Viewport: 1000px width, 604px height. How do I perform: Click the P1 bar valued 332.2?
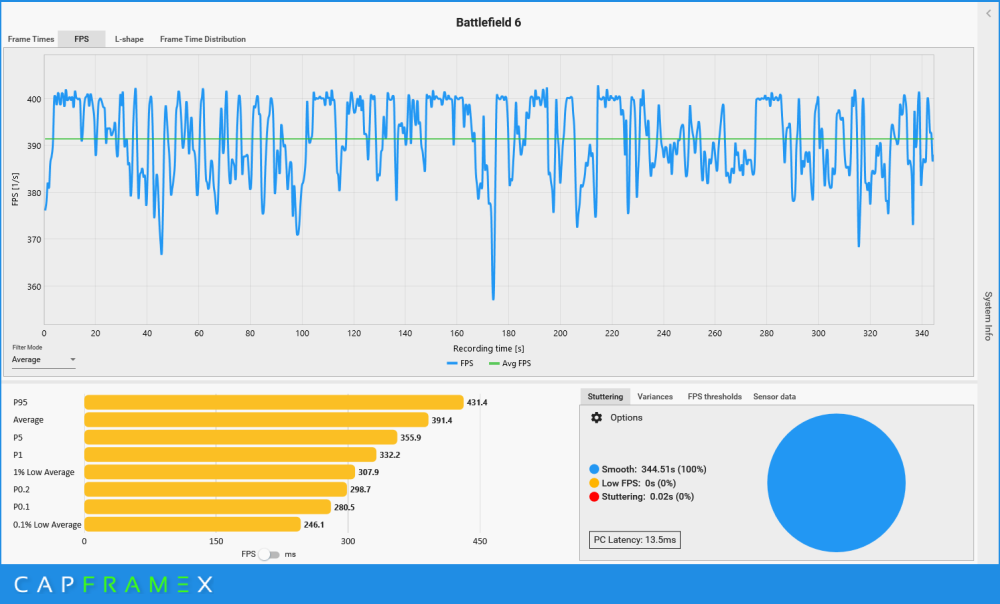point(230,455)
